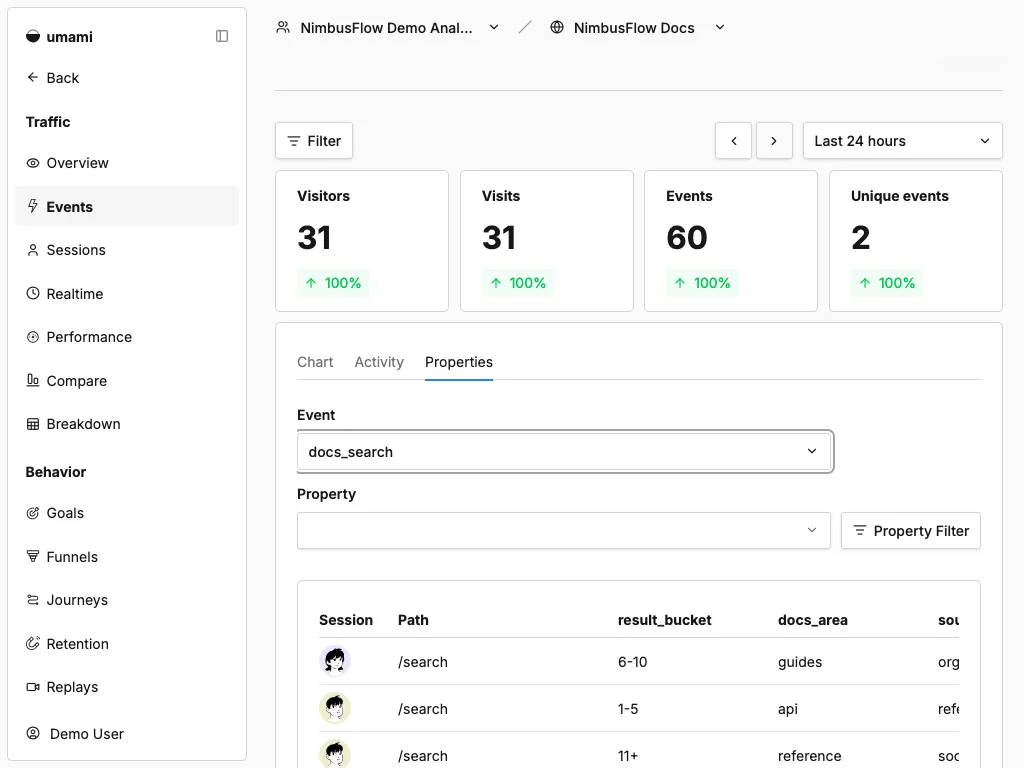Click the Path column header
The width and height of the screenshot is (1024, 768).
point(413,620)
